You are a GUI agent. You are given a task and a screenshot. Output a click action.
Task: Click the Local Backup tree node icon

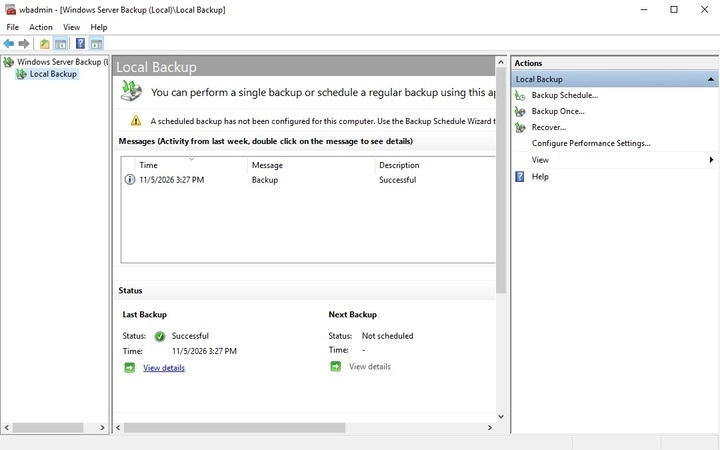[x=21, y=74]
